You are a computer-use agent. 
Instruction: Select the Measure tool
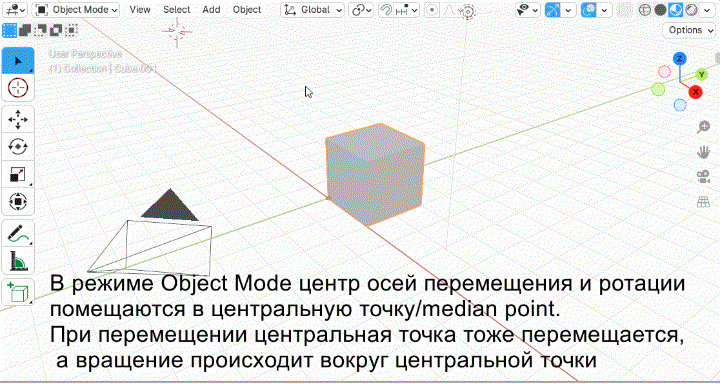[18, 261]
